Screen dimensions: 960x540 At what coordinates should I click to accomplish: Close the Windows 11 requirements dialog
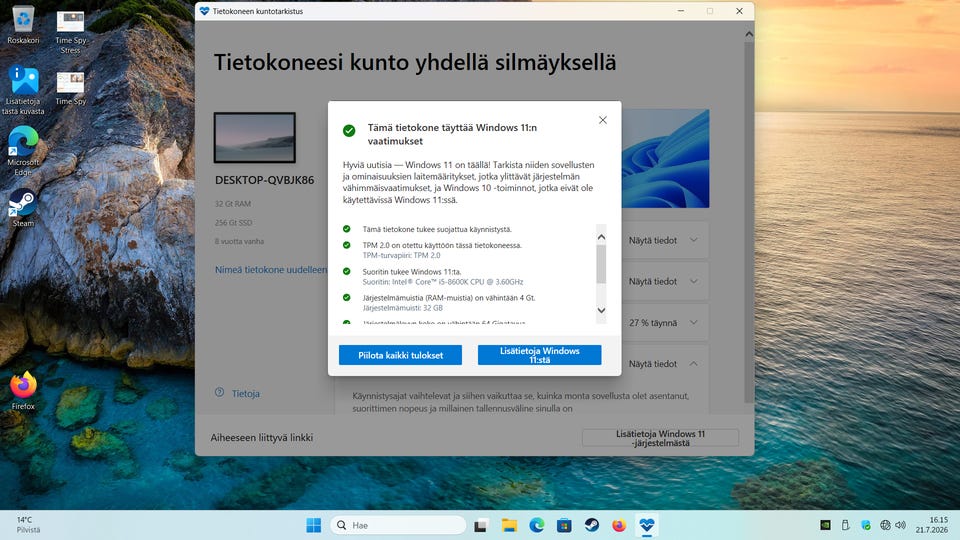click(x=602, y=120)
